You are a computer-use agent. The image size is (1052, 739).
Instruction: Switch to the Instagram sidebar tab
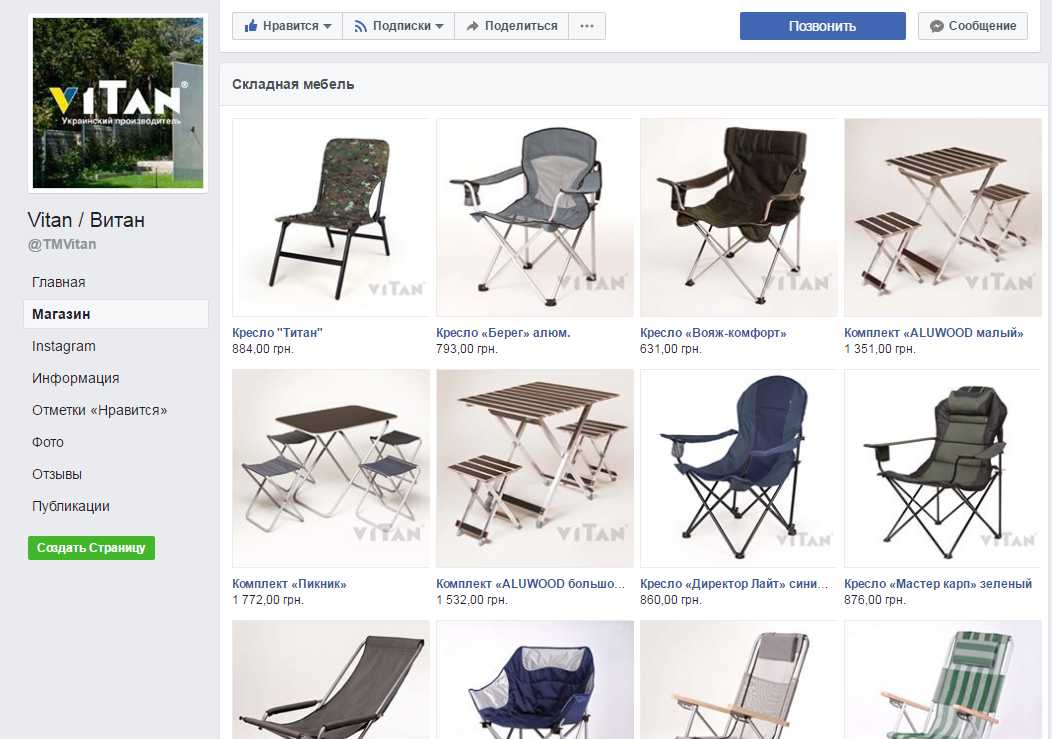[64, 346]
